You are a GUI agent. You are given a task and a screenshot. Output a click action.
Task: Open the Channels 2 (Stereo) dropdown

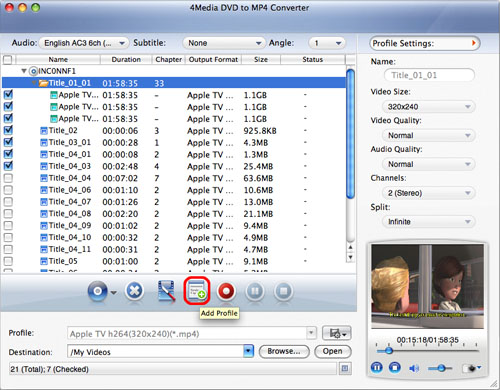point(429,193)
